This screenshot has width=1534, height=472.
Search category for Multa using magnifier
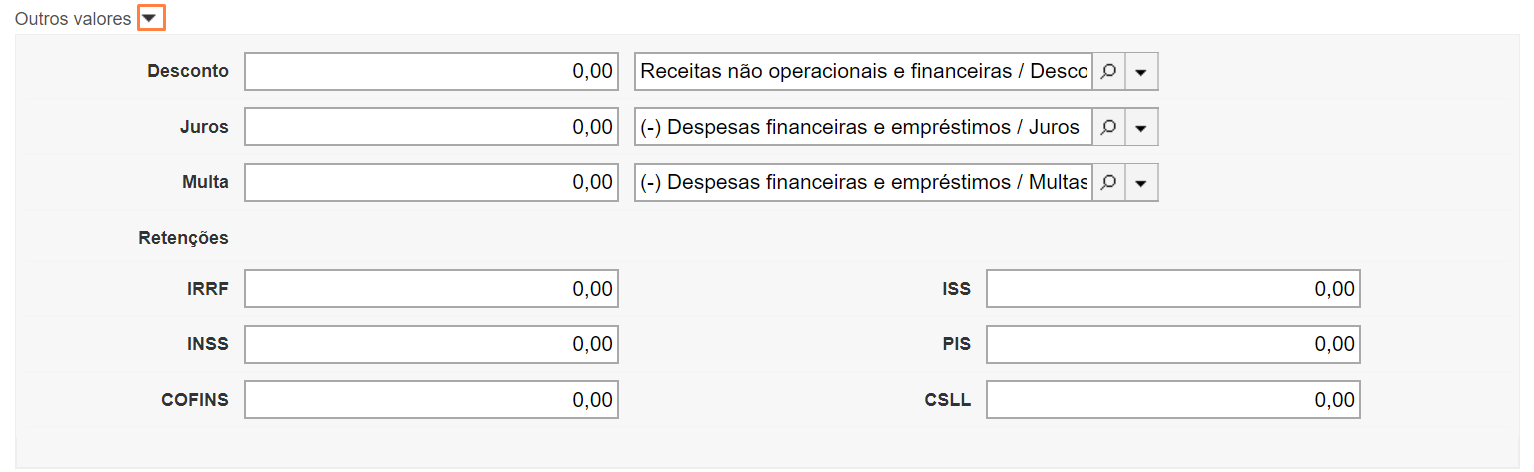[x=1108, y=182]
